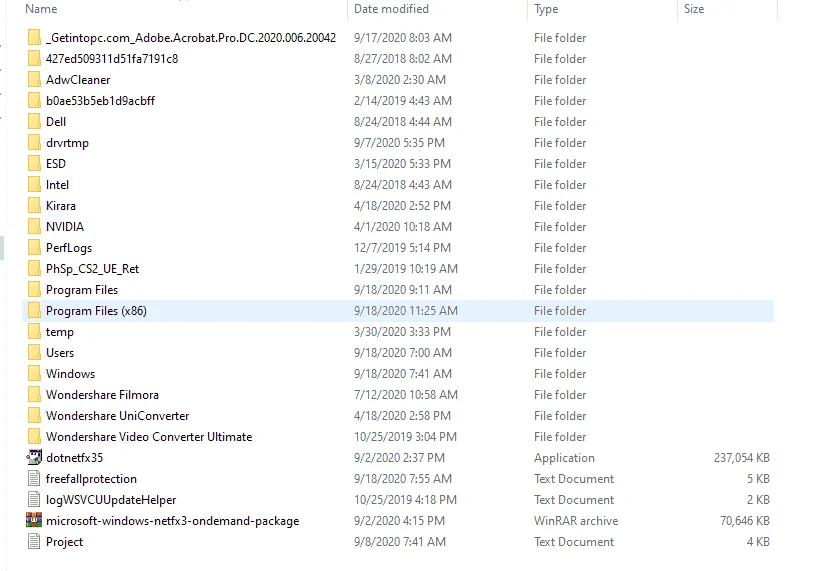Select the 'Wondershare Filmora' folder name
Viewport: 814px width, 571px height.
tap(102, 395)
